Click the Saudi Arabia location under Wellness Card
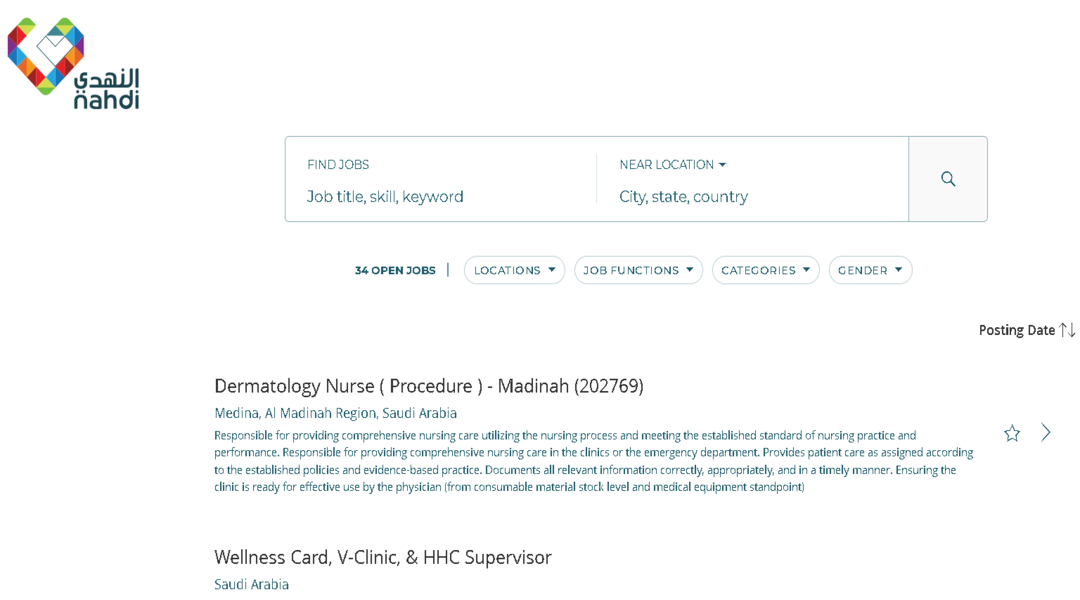 coord(251,584)
